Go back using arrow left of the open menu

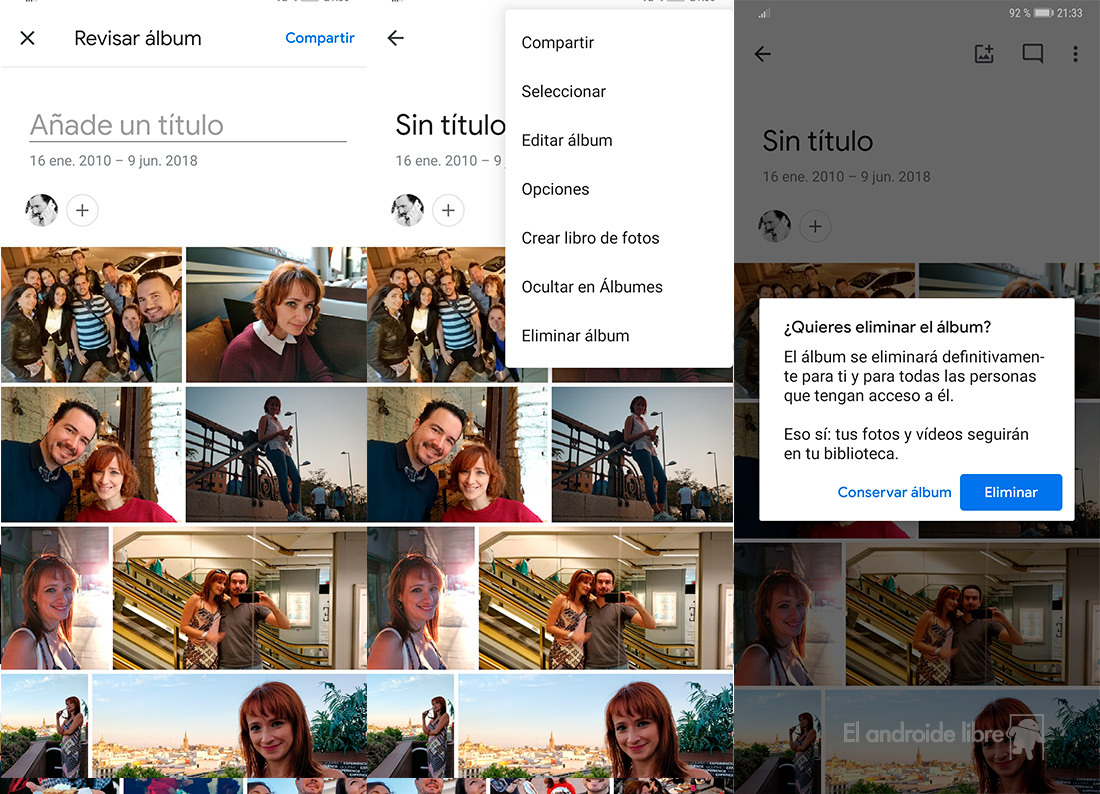(396, 38)
